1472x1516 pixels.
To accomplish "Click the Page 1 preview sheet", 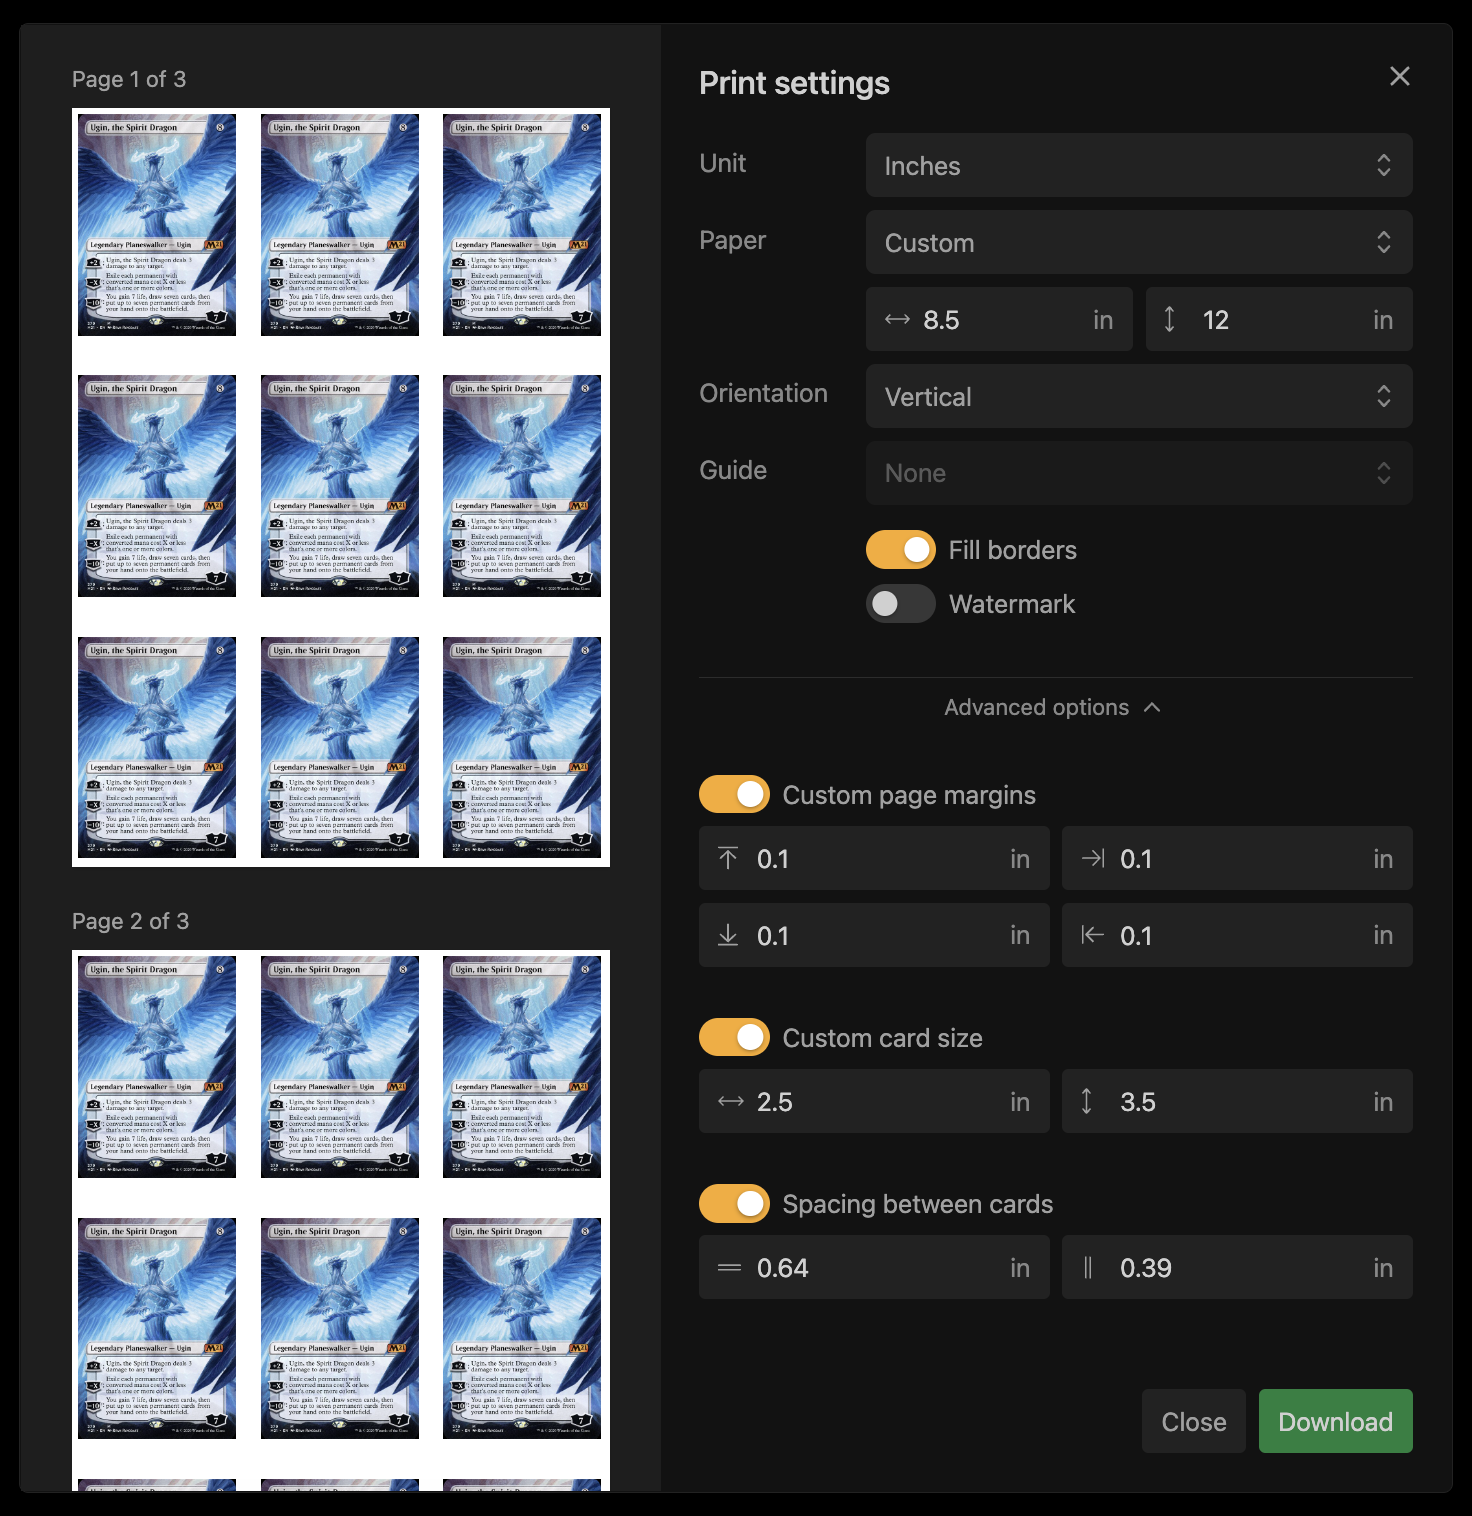I will [341, 487].
